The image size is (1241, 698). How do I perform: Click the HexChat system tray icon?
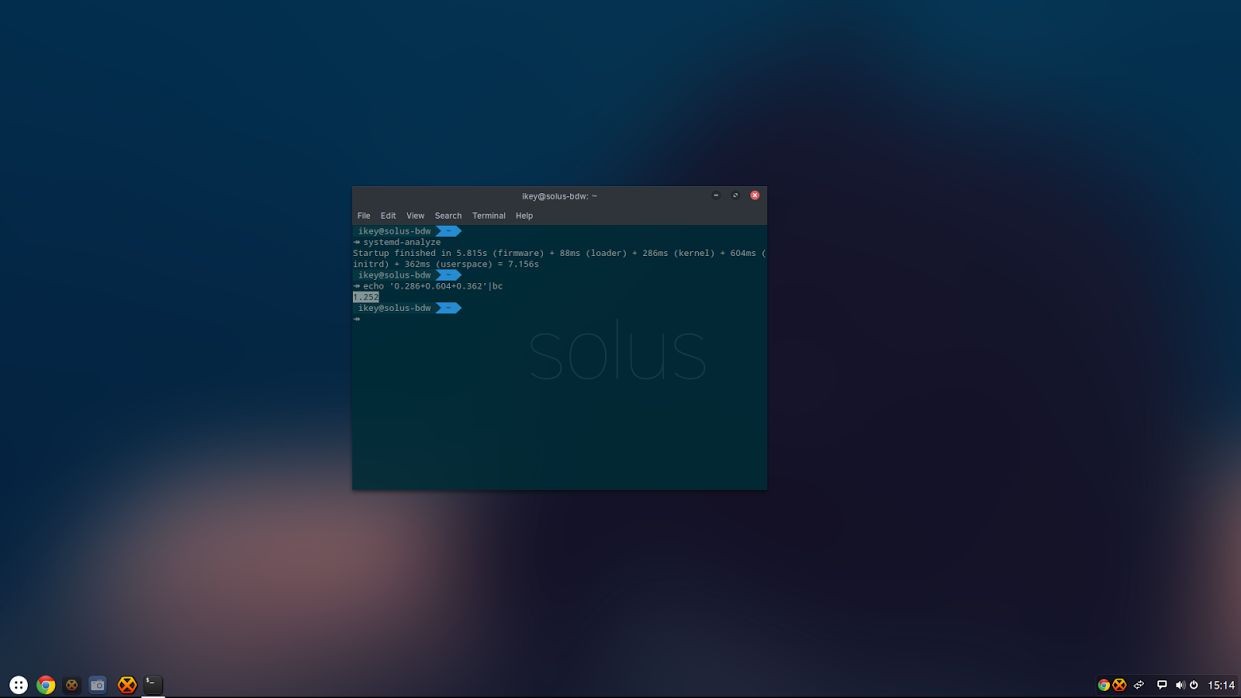[x=1120, y=684]
